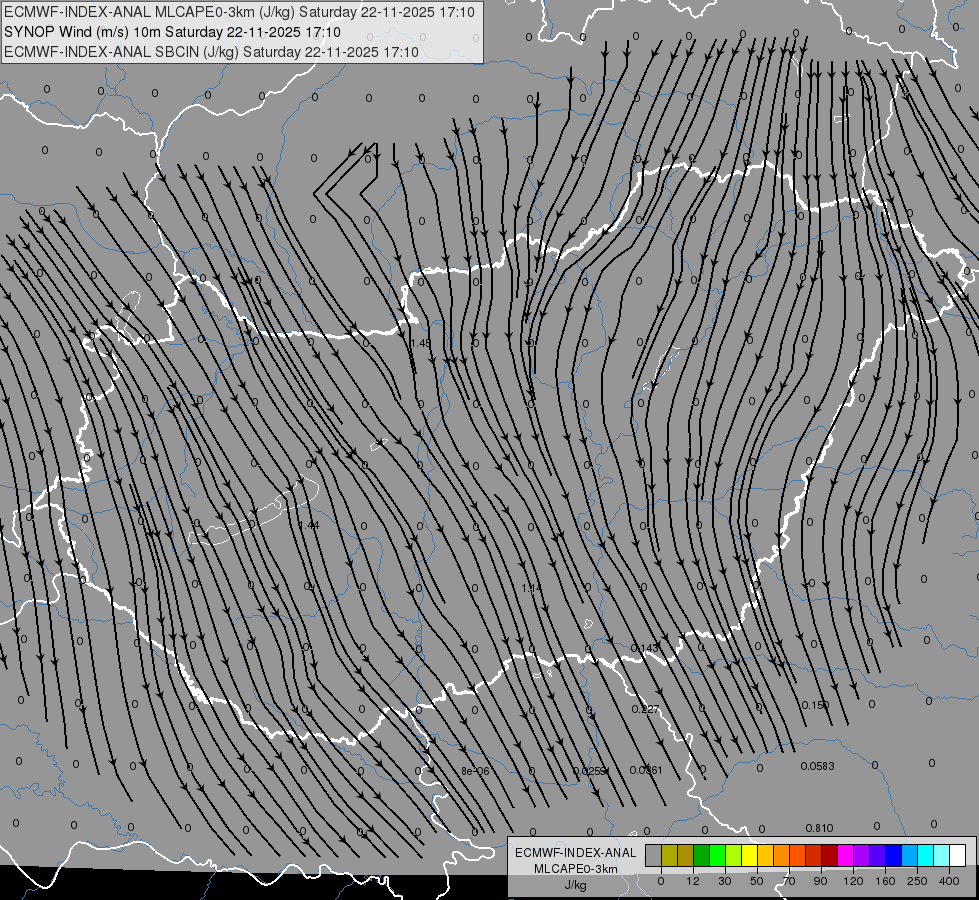
Task: Click the SBCIN title line at top
Action: (x=211, y=52)
